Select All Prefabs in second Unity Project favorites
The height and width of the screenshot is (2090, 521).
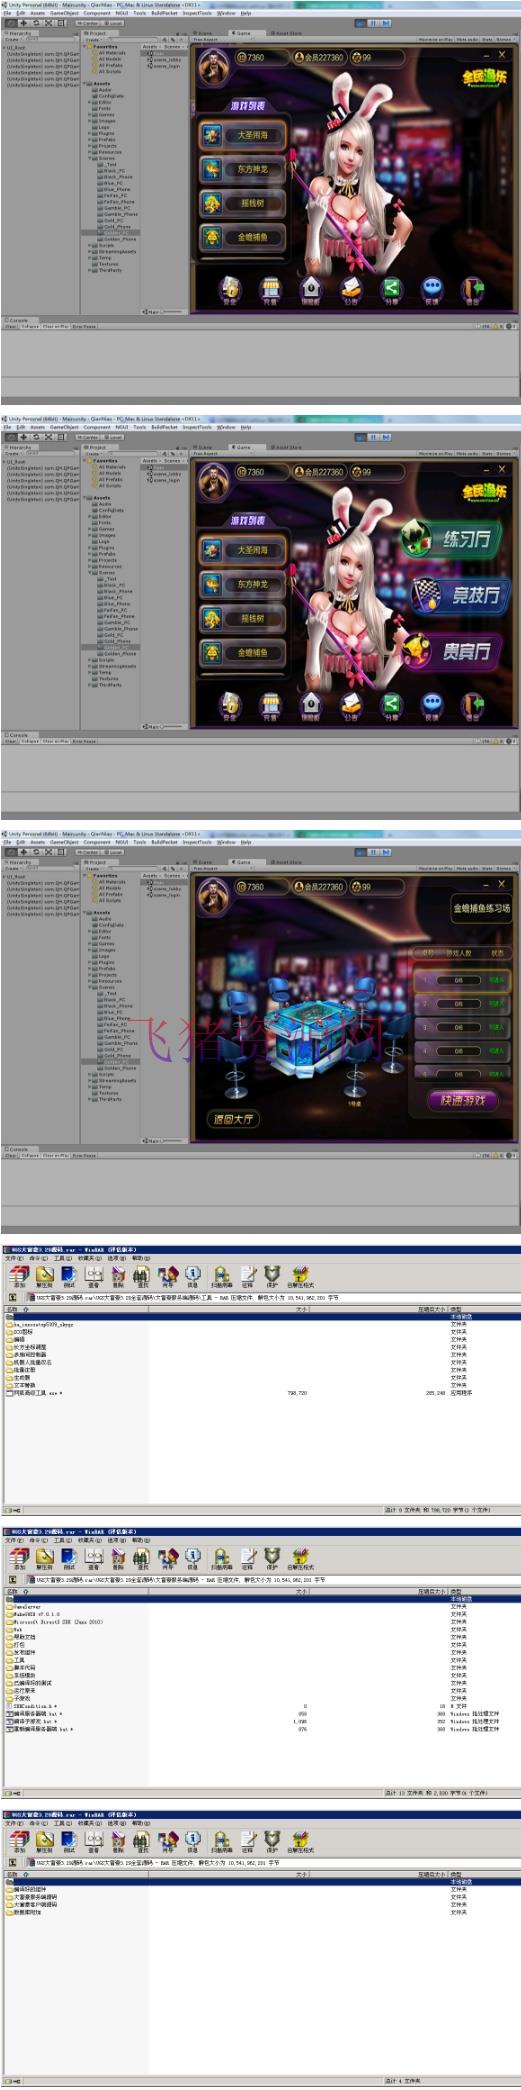click(109, 481)
